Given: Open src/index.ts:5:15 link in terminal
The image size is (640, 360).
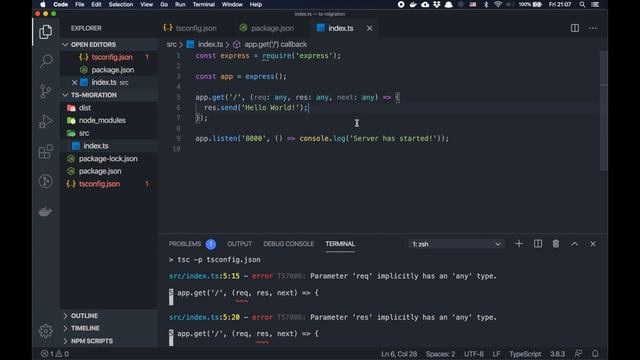Looking at the screenshot, I should [x=204, y=276].
